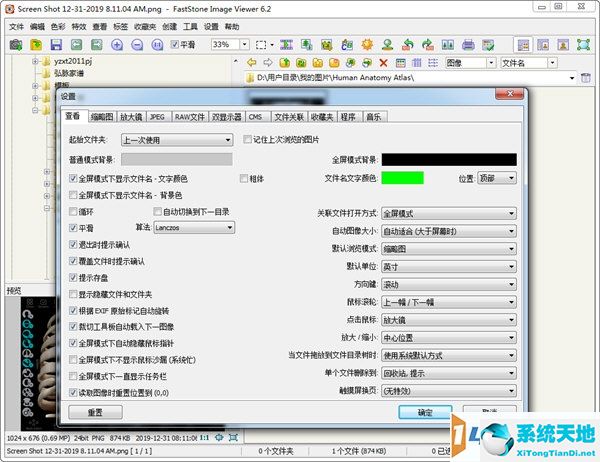600x462 pixels.
Task: Open the 33% zoom level dropdown
Action: pyautogui.click(x=245, y=44)
